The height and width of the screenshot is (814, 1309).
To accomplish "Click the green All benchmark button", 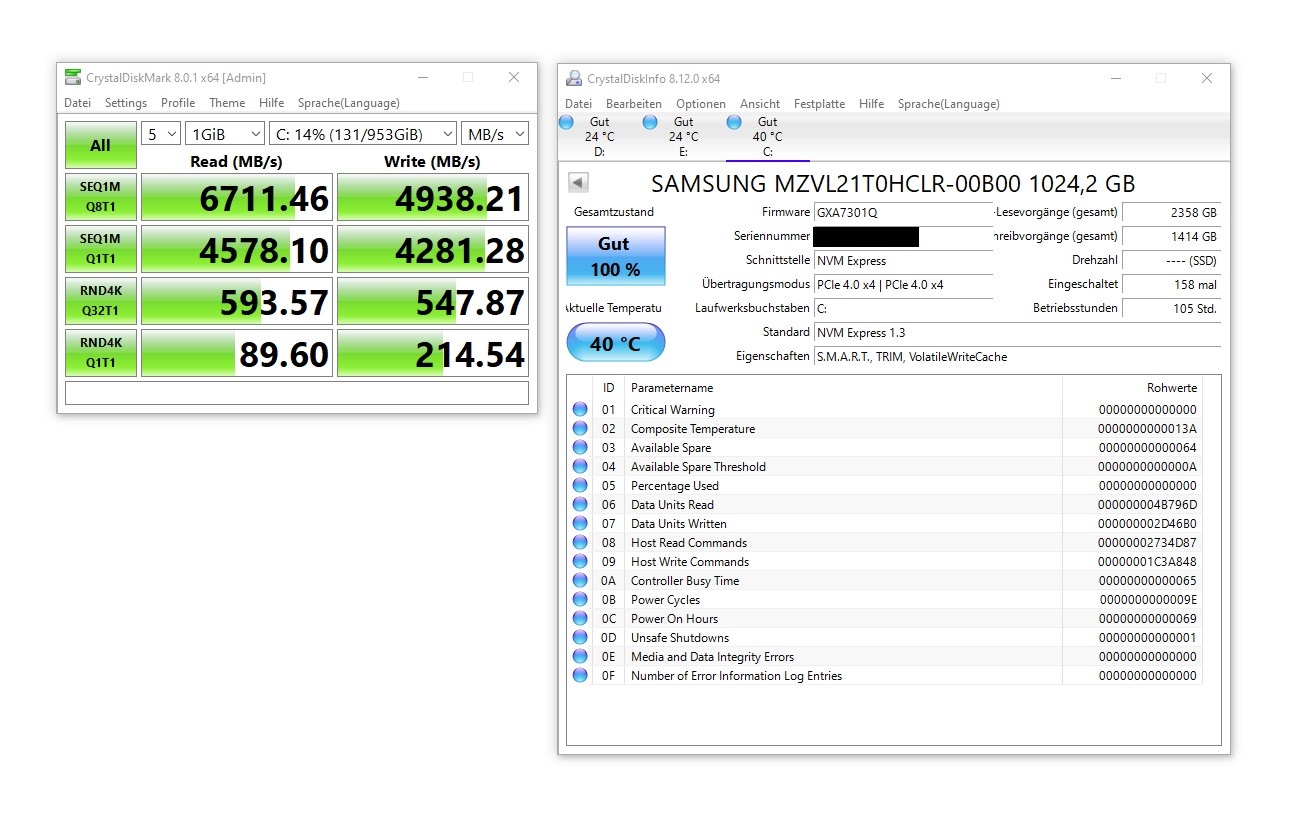I will tap(101, 145).
